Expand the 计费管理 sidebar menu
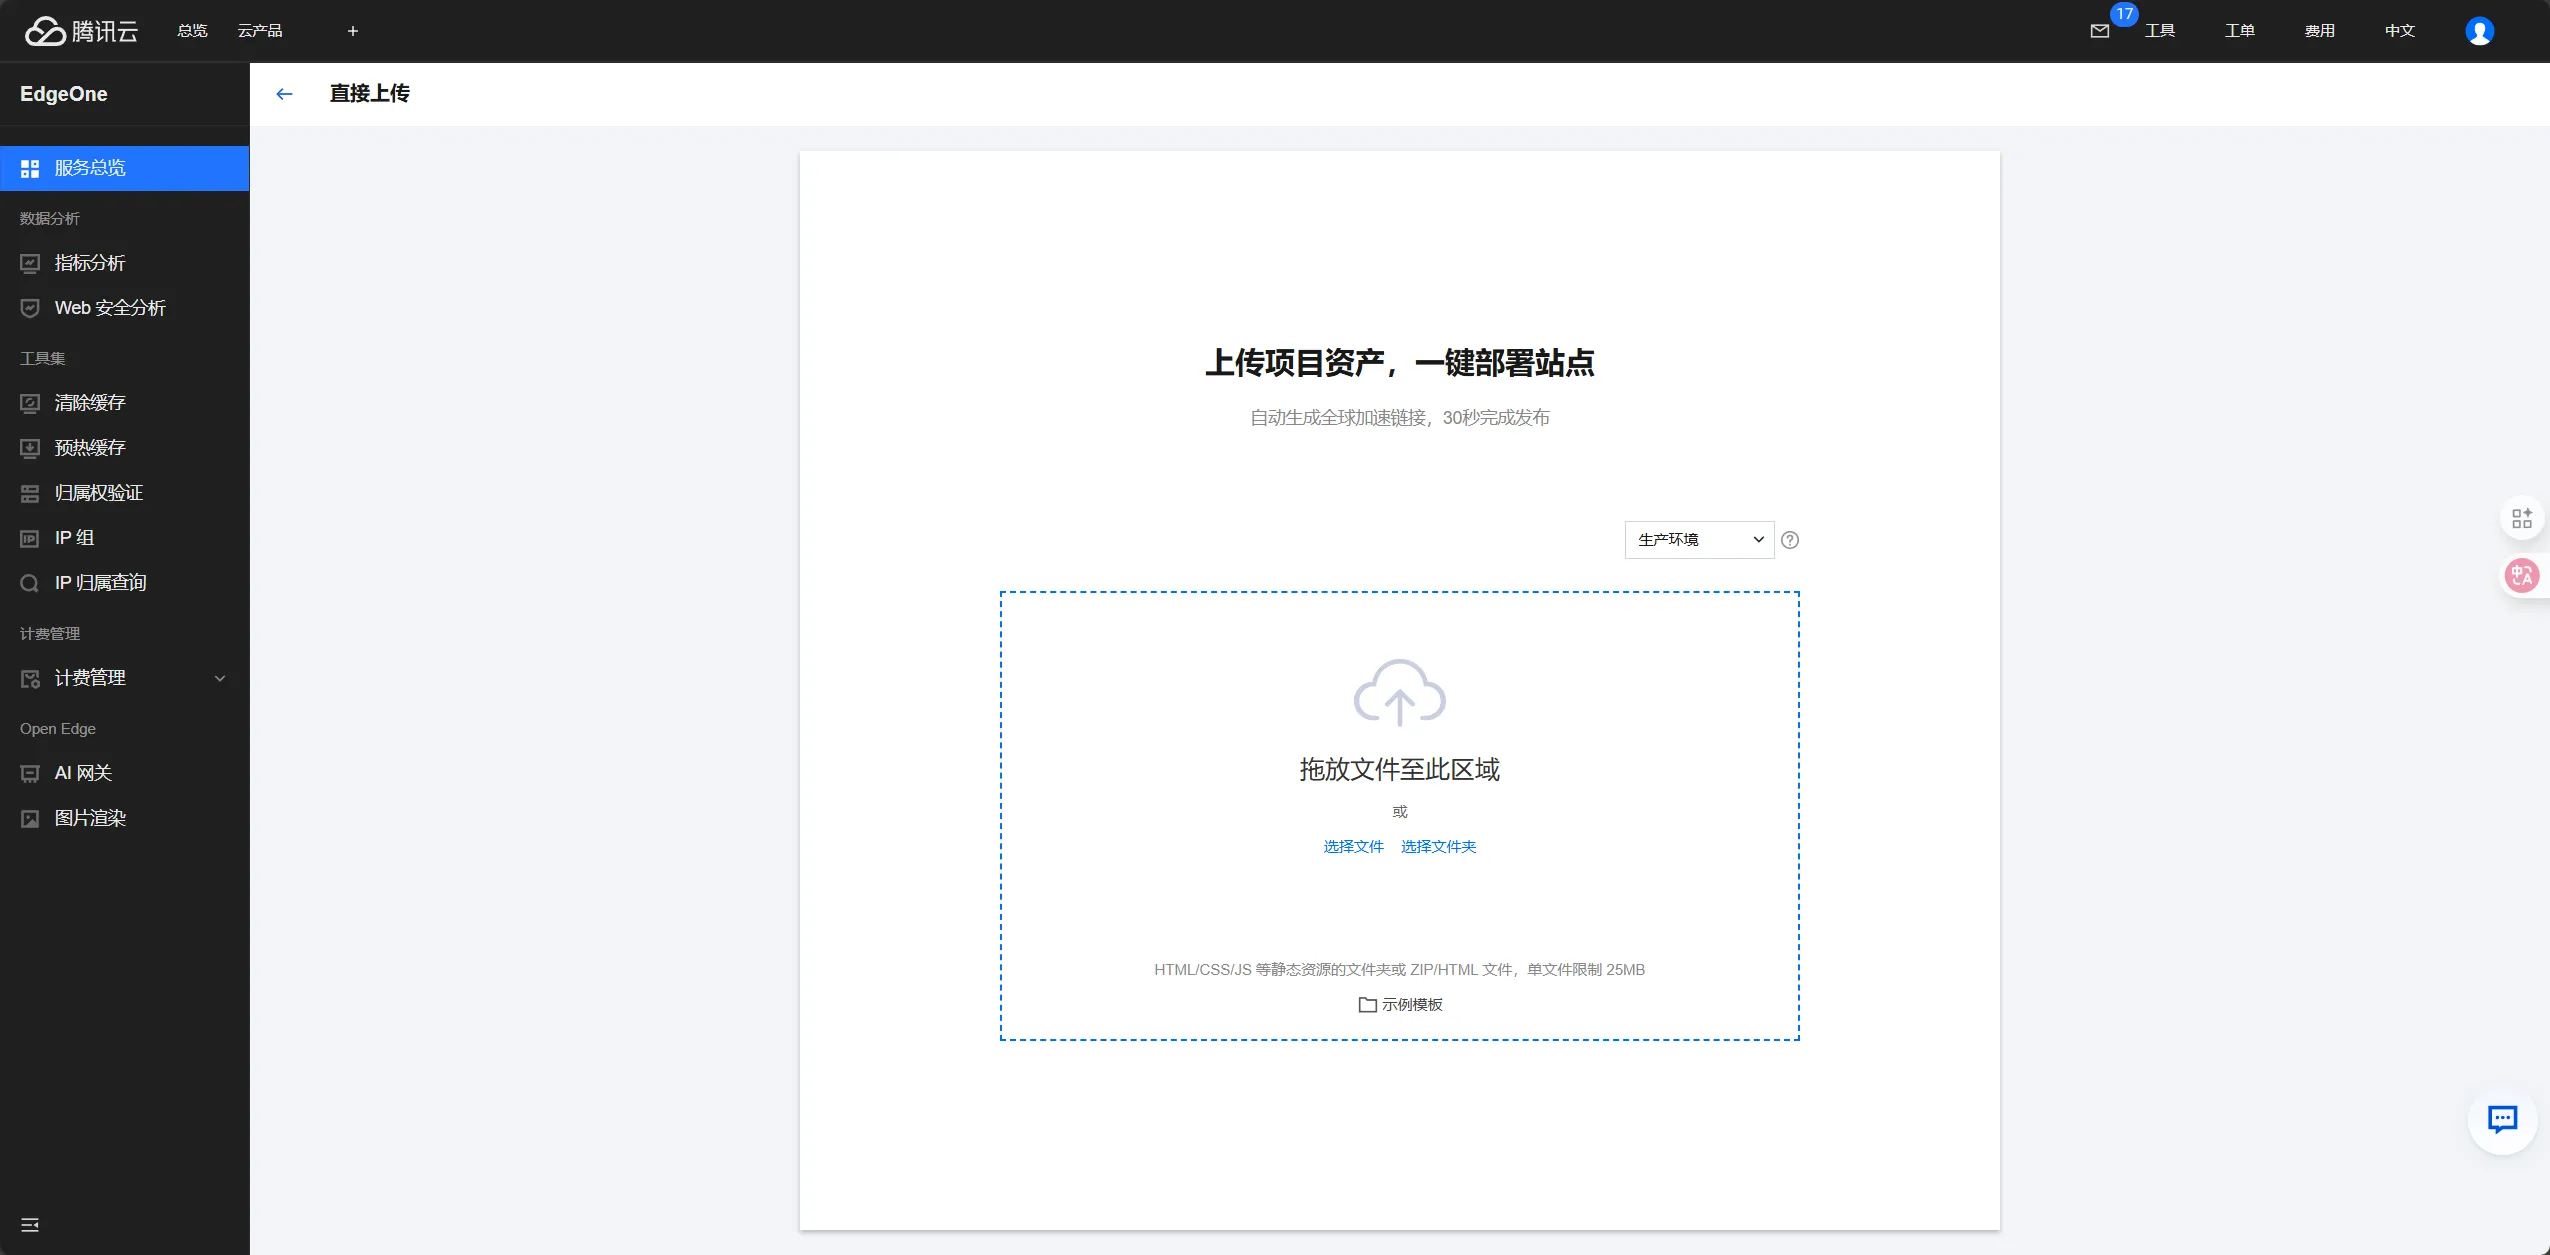2550x1255 pixels. coord(125,678)
